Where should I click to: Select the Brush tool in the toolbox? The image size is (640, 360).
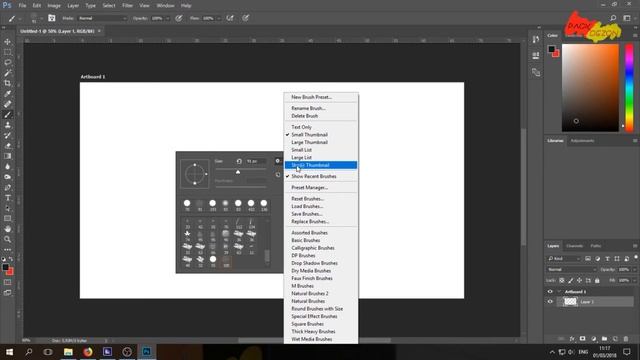pyautogui.click(x=7, y=115)
